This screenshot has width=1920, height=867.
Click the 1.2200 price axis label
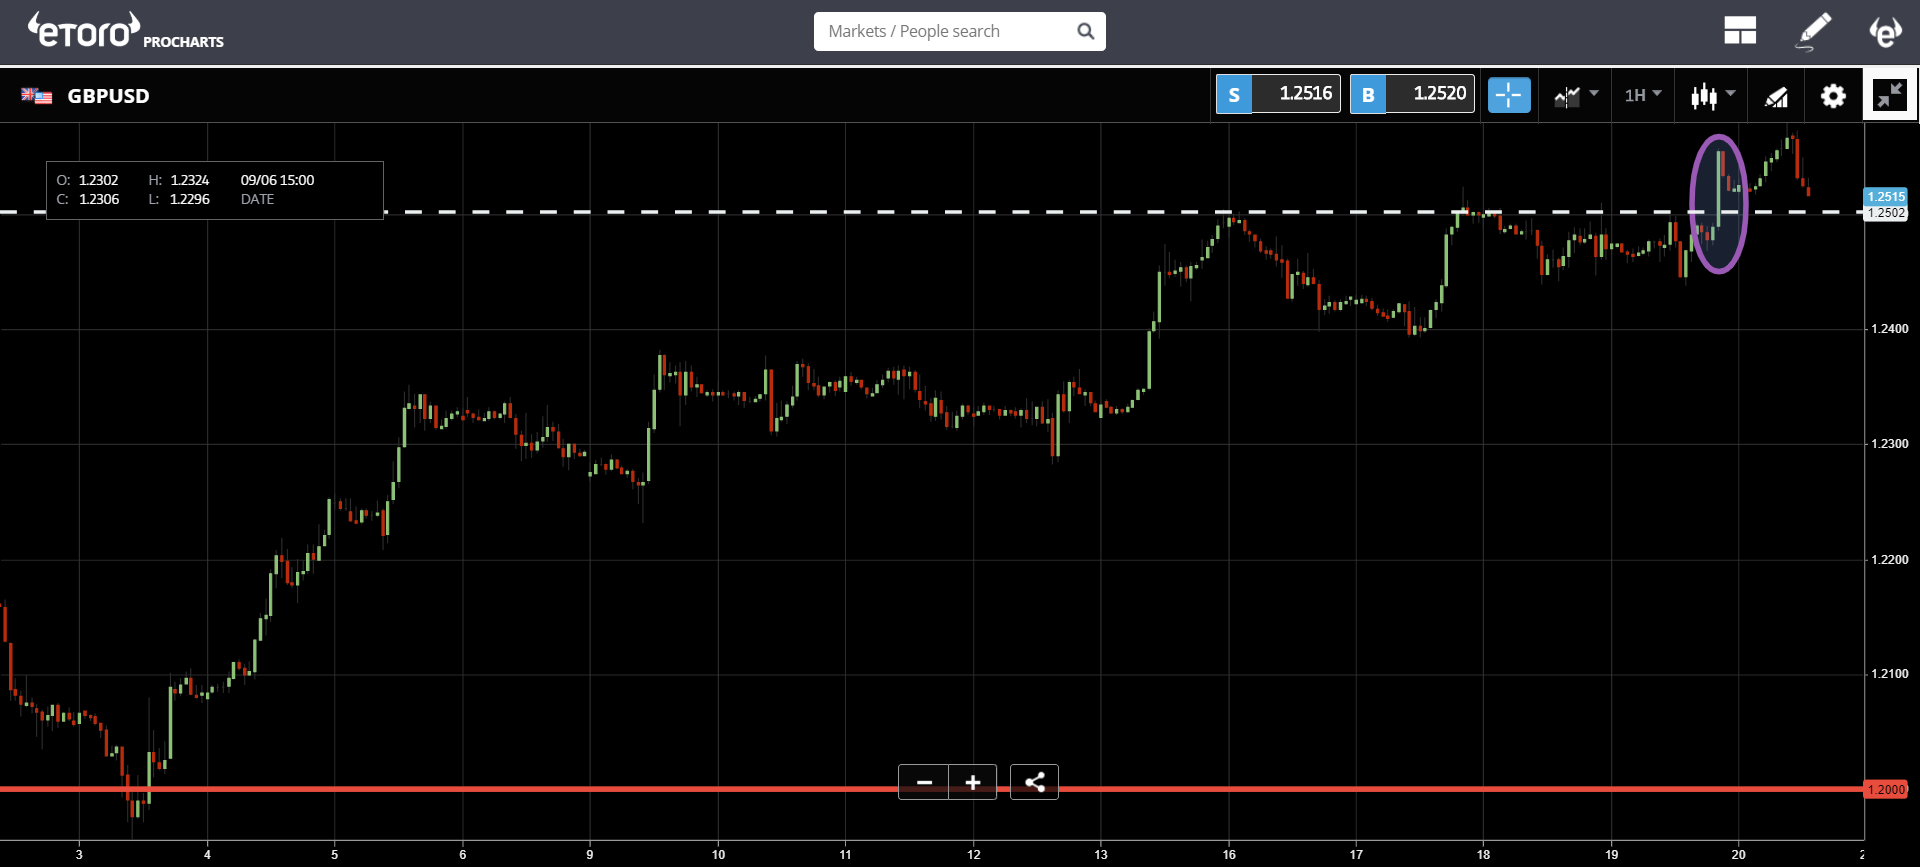1890,560
